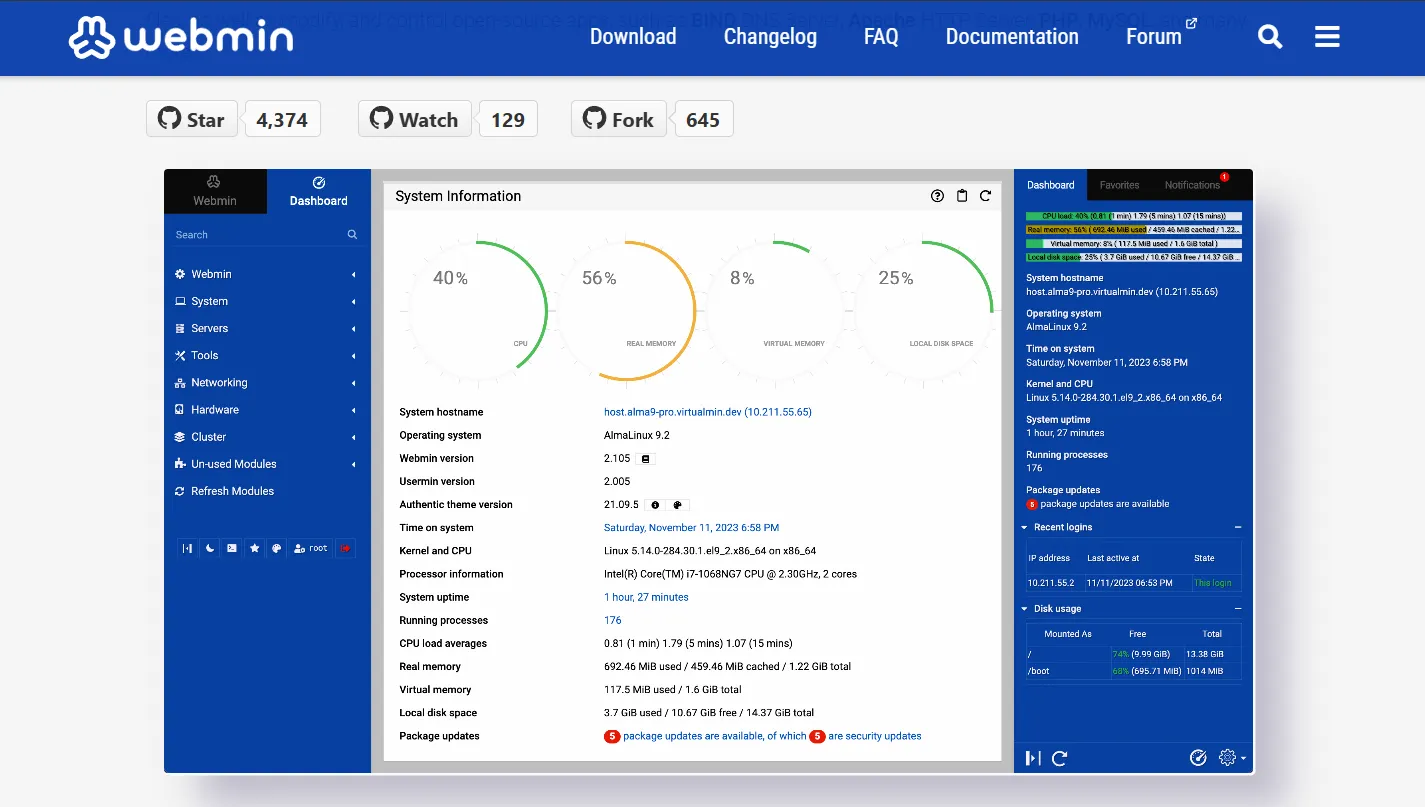Expand the Cluster category in sidebar
1425x807 pixels.
click(x=266, y=436)
